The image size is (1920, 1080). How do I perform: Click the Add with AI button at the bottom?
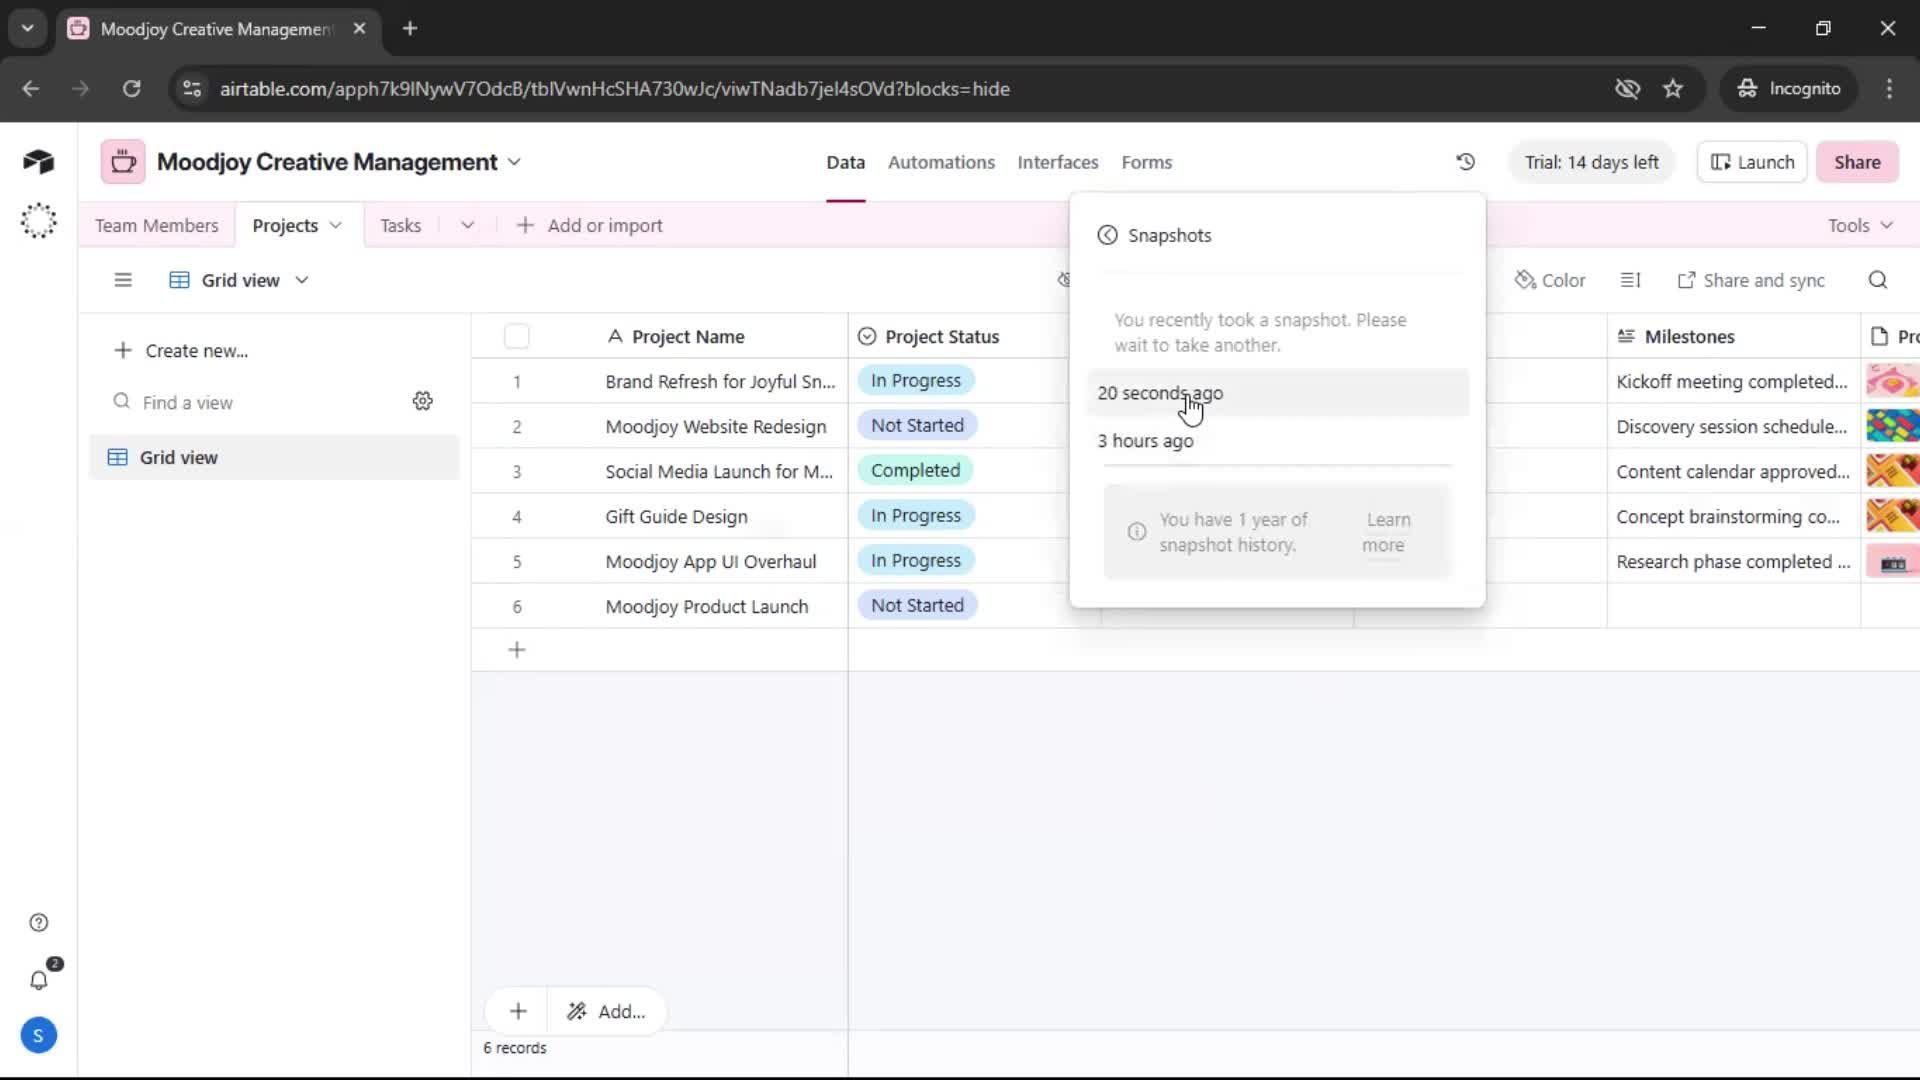tap(606, 1011)
